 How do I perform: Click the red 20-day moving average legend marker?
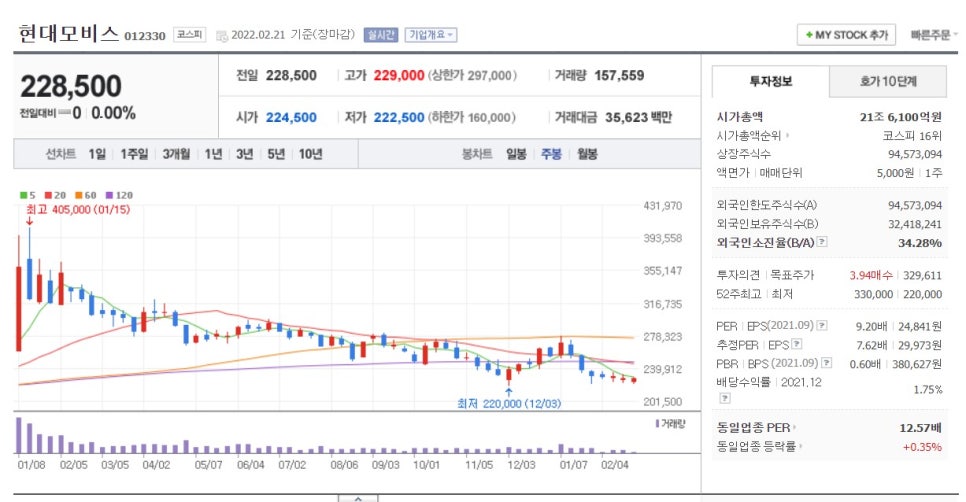(49, 195)
